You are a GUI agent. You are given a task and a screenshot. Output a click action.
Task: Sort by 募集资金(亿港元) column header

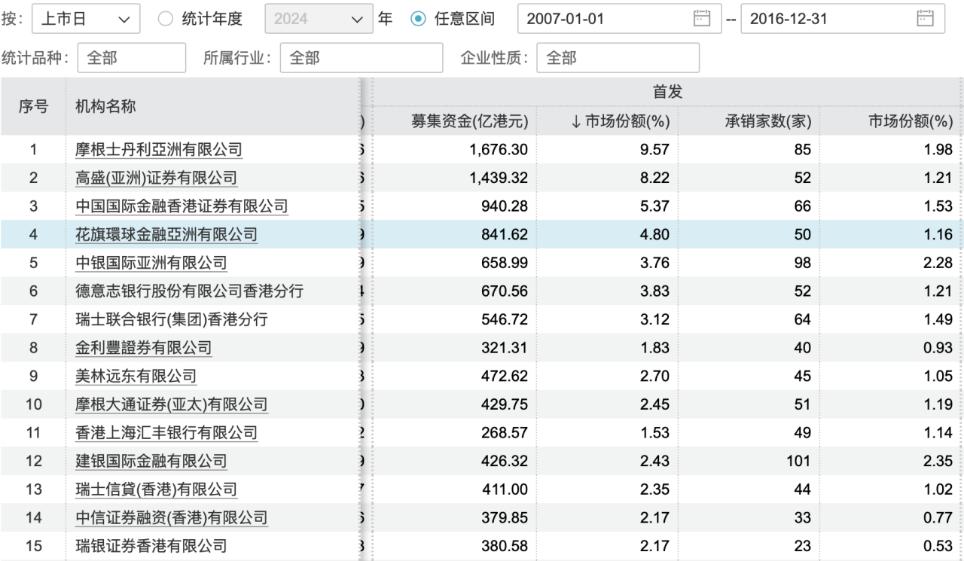470,121
